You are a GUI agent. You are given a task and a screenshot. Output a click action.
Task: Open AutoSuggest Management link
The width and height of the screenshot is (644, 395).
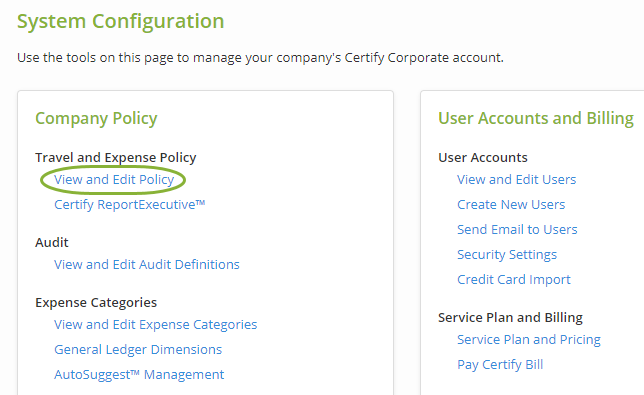point(139,374)
